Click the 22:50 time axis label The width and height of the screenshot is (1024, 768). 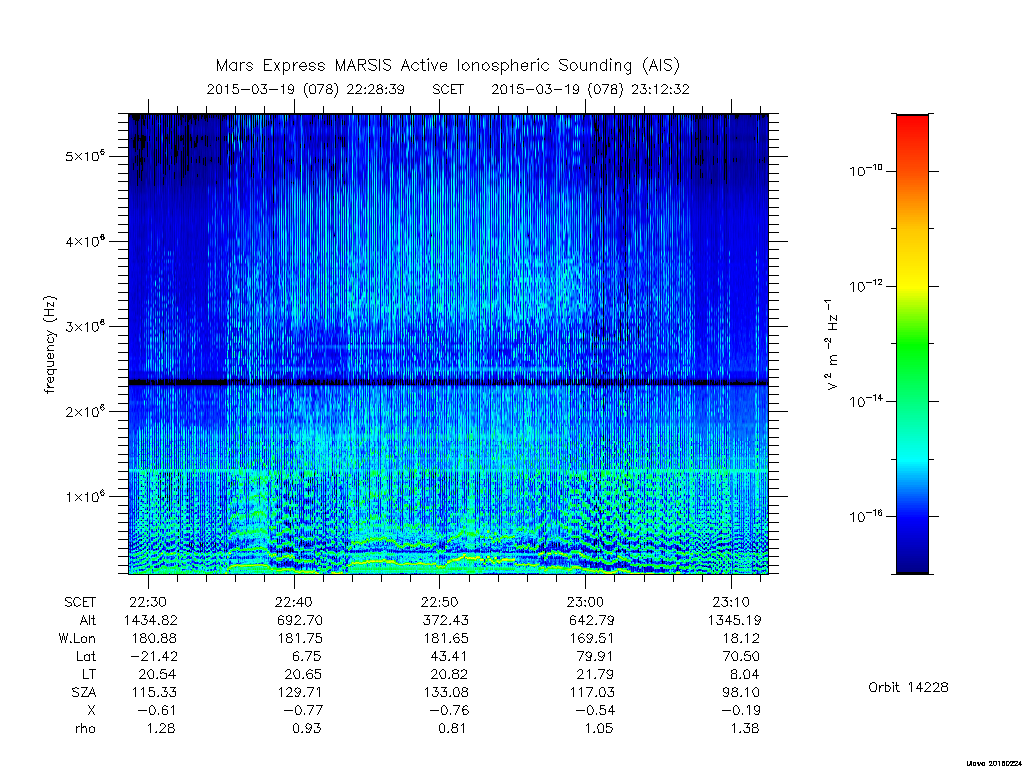tap(439, 601)
